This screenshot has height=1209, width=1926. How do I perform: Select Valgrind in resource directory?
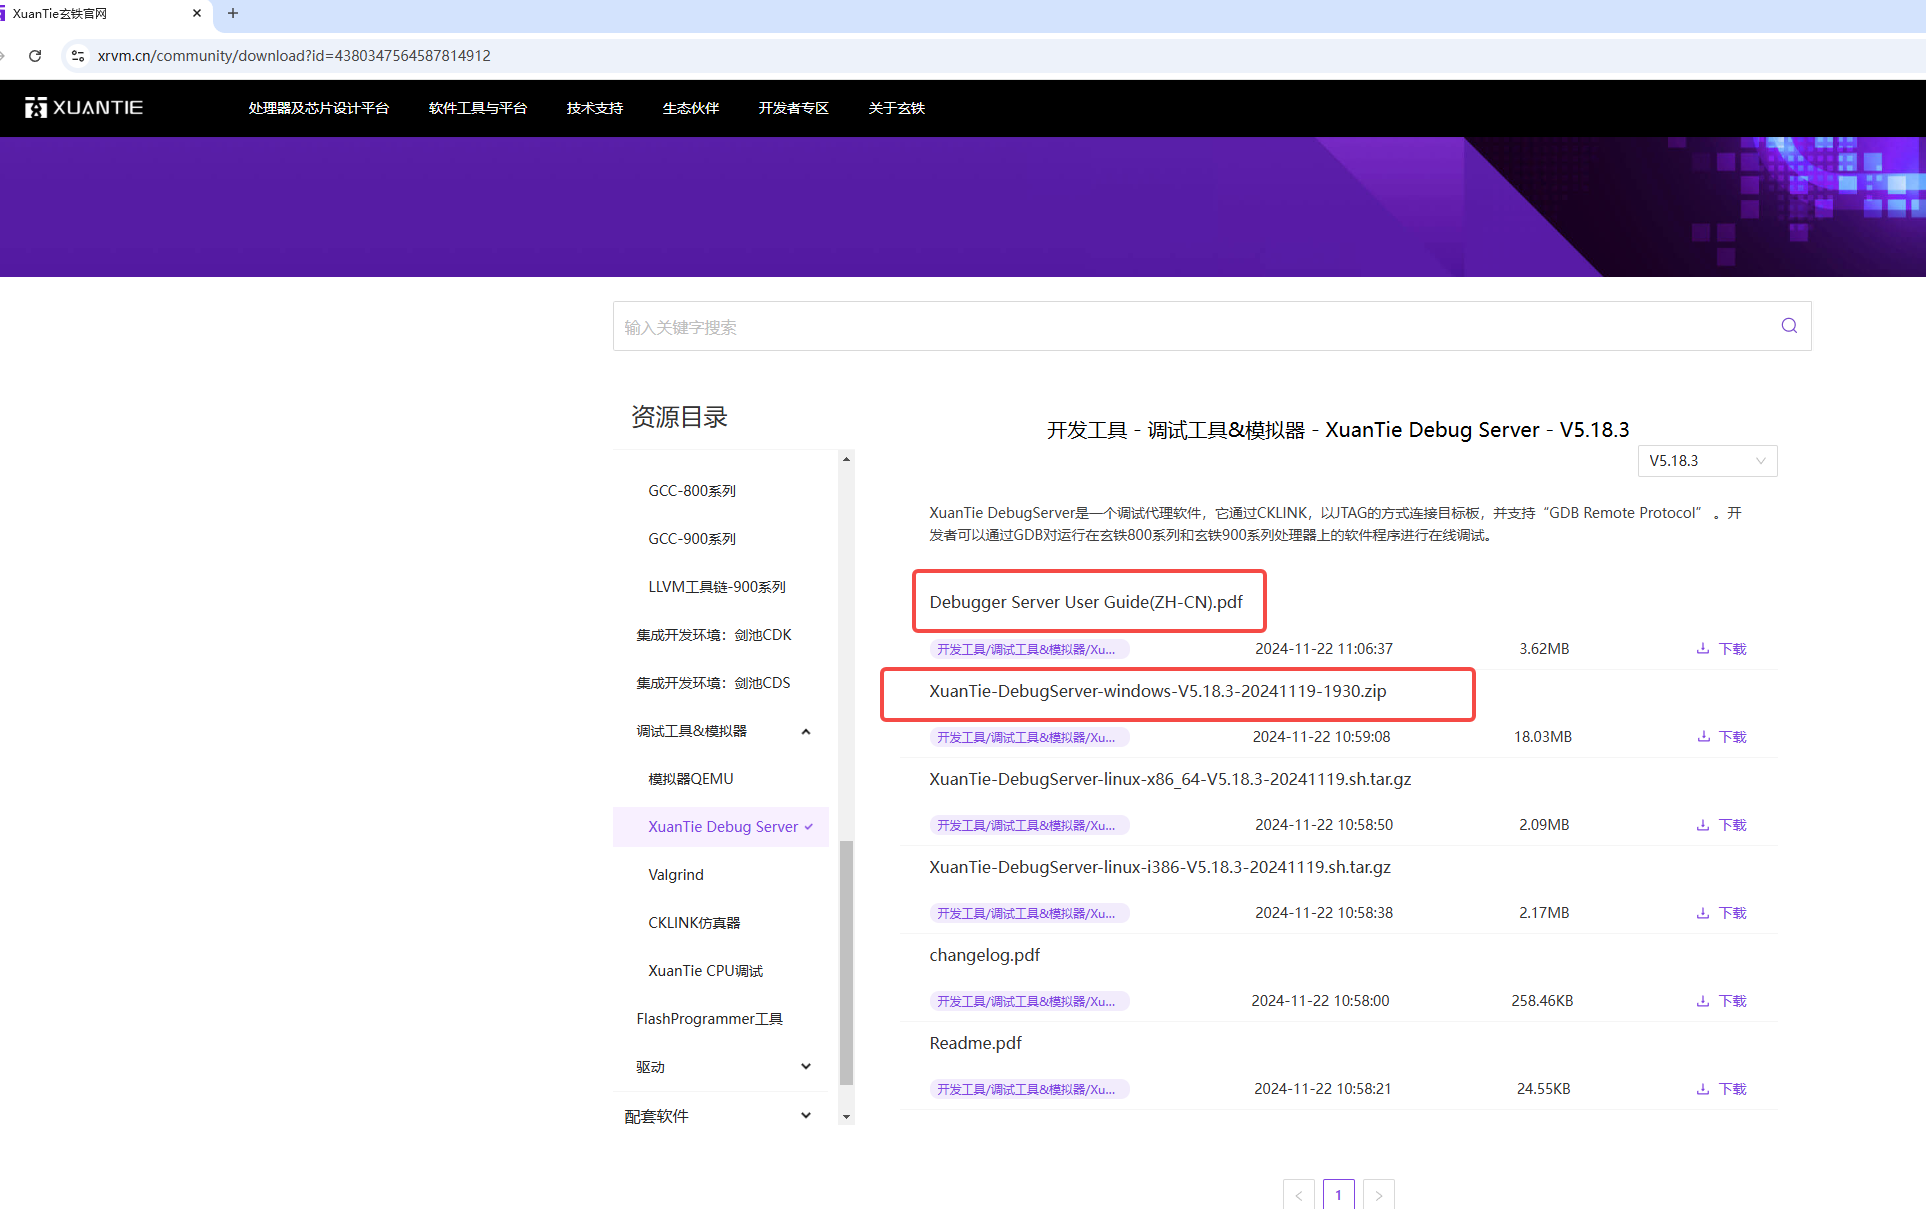pos(676,875)
